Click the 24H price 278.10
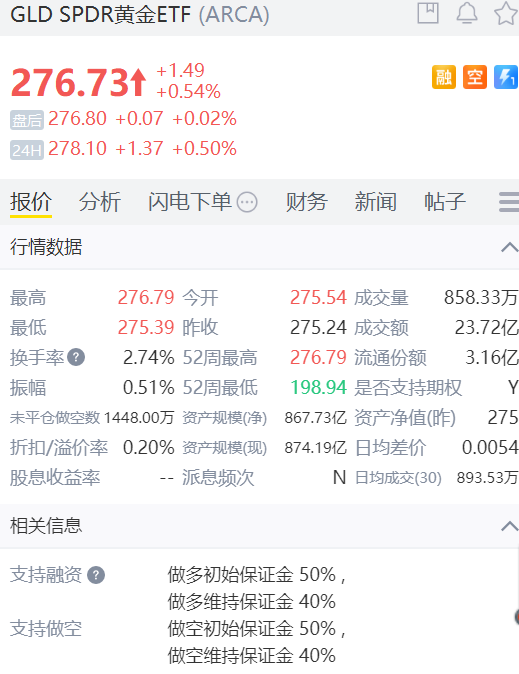The width and height of the screenshot is (519, 674). (x=77, y=149)
